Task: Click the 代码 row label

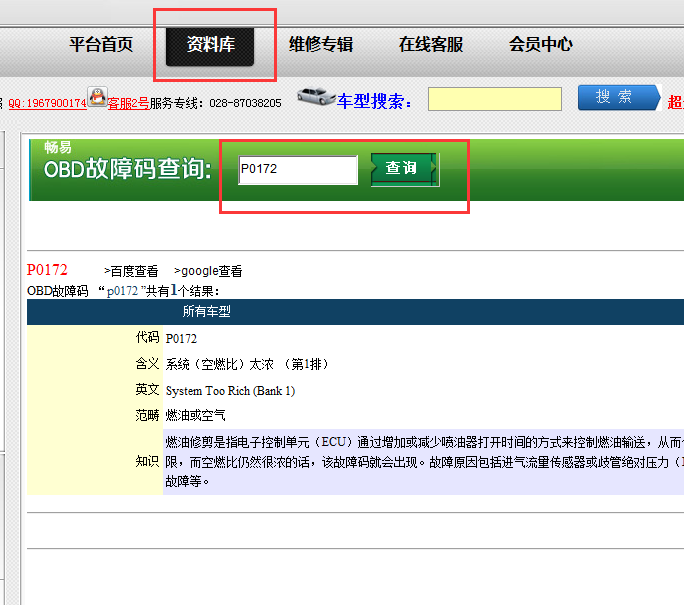Action: (x=147, y=337)
